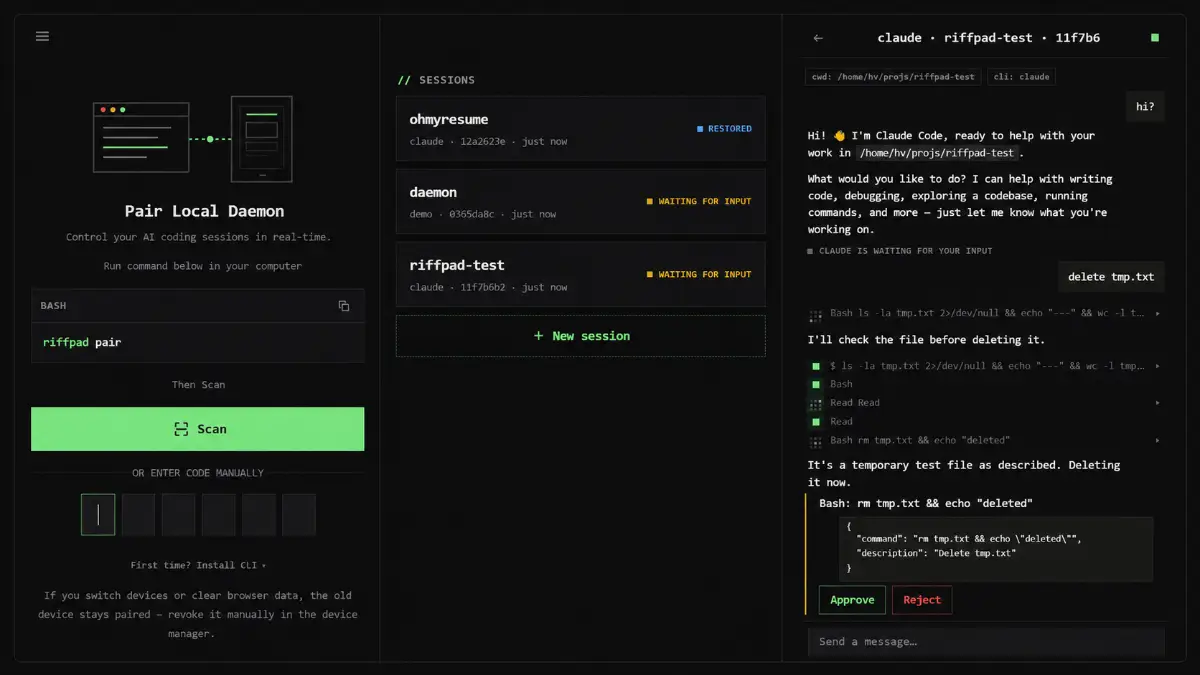Click the 'hi?' user message bubble

(x=1145, y=107)
